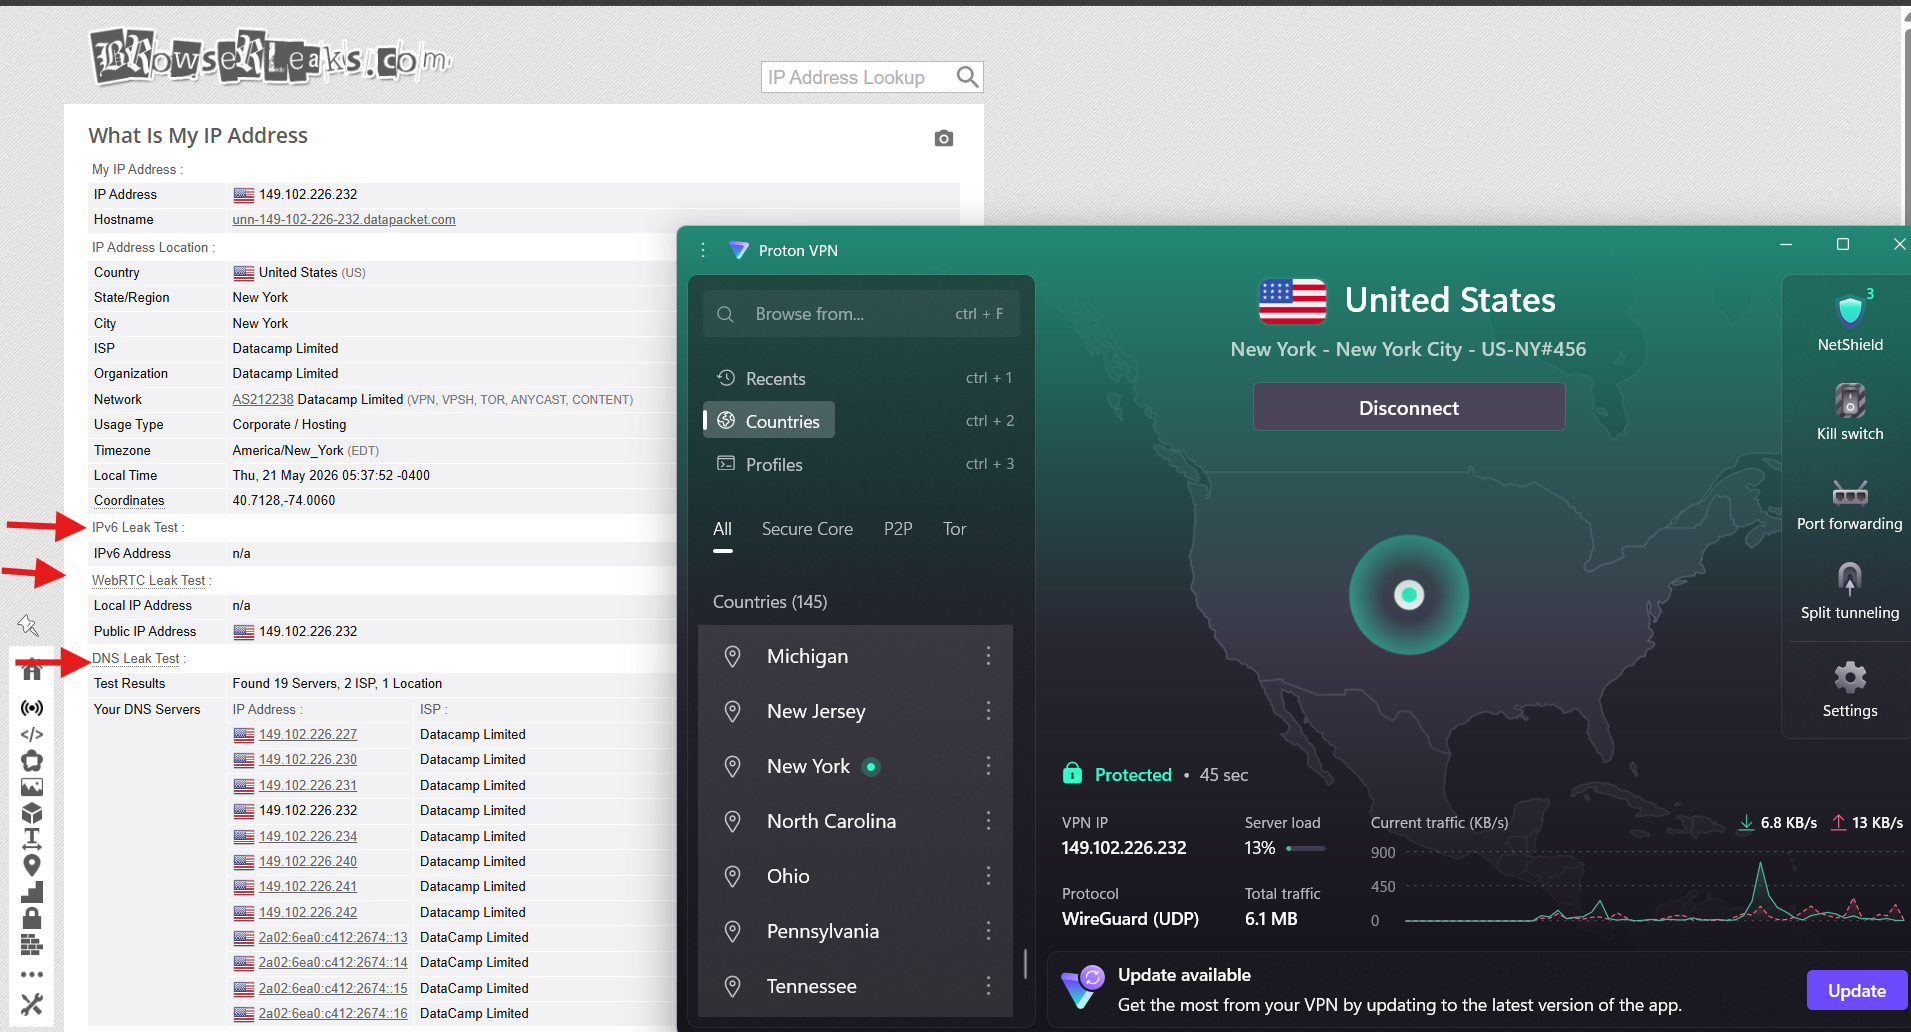Open options menu for North Carolina

988,821
